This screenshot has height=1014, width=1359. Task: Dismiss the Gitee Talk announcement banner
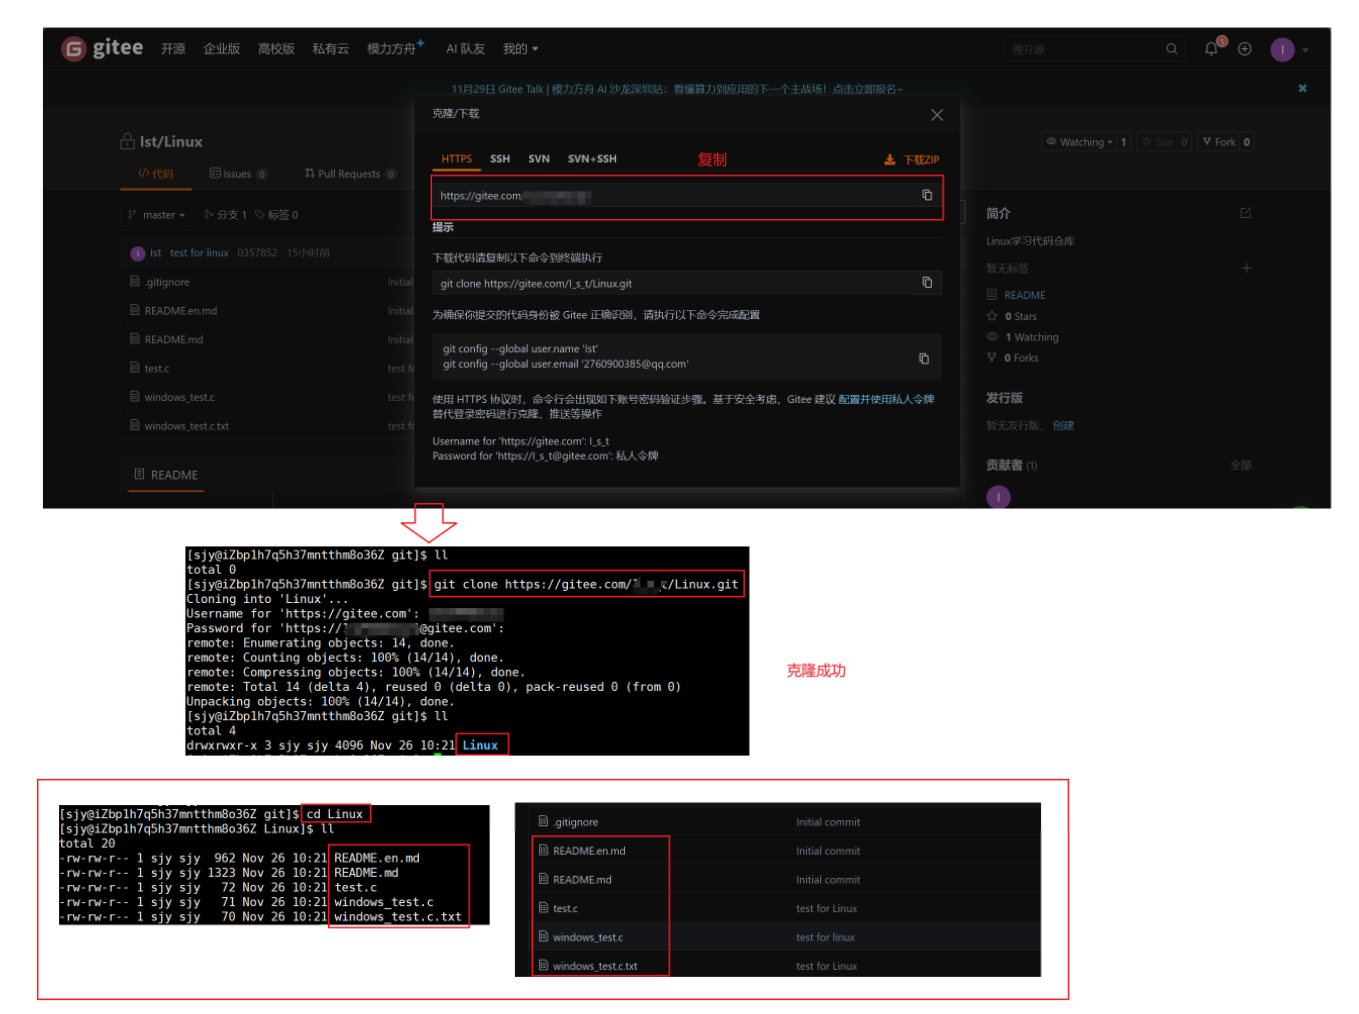(x=1302, y=88)
